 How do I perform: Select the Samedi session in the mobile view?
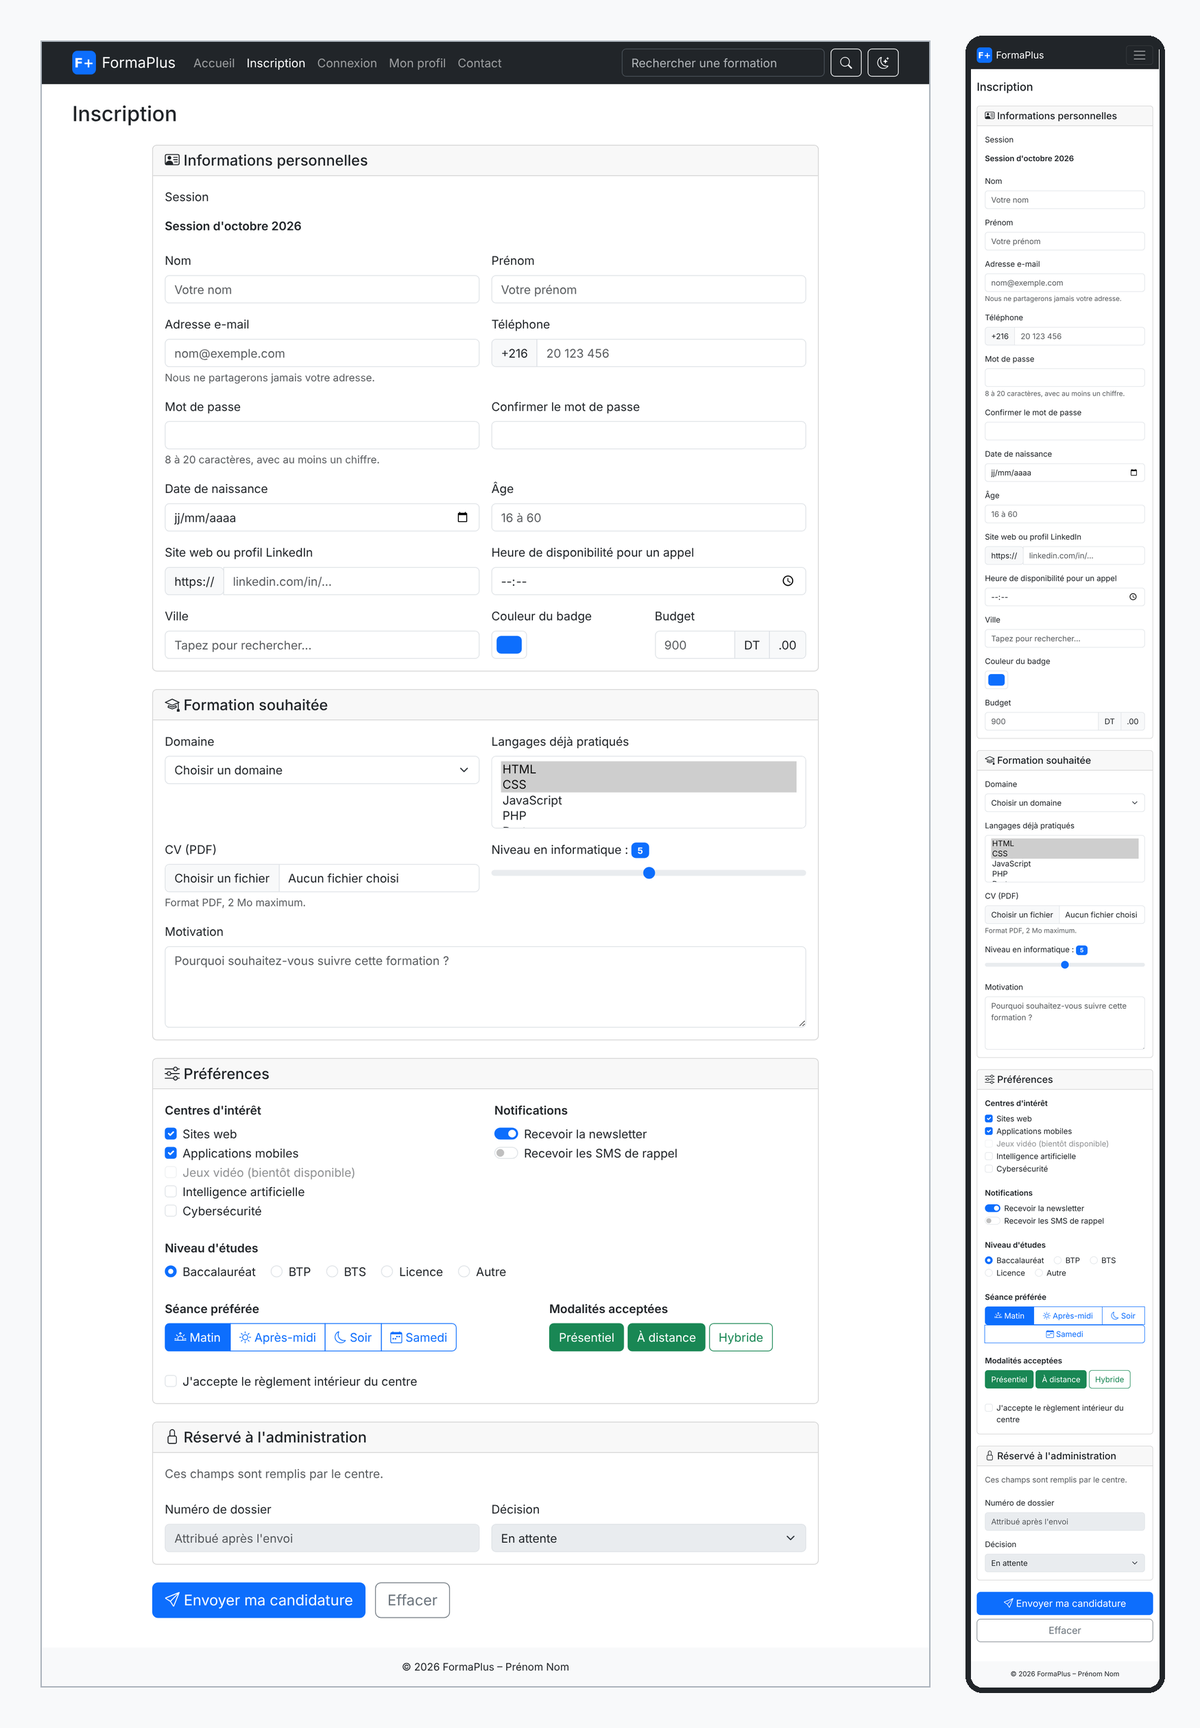1065,1334
